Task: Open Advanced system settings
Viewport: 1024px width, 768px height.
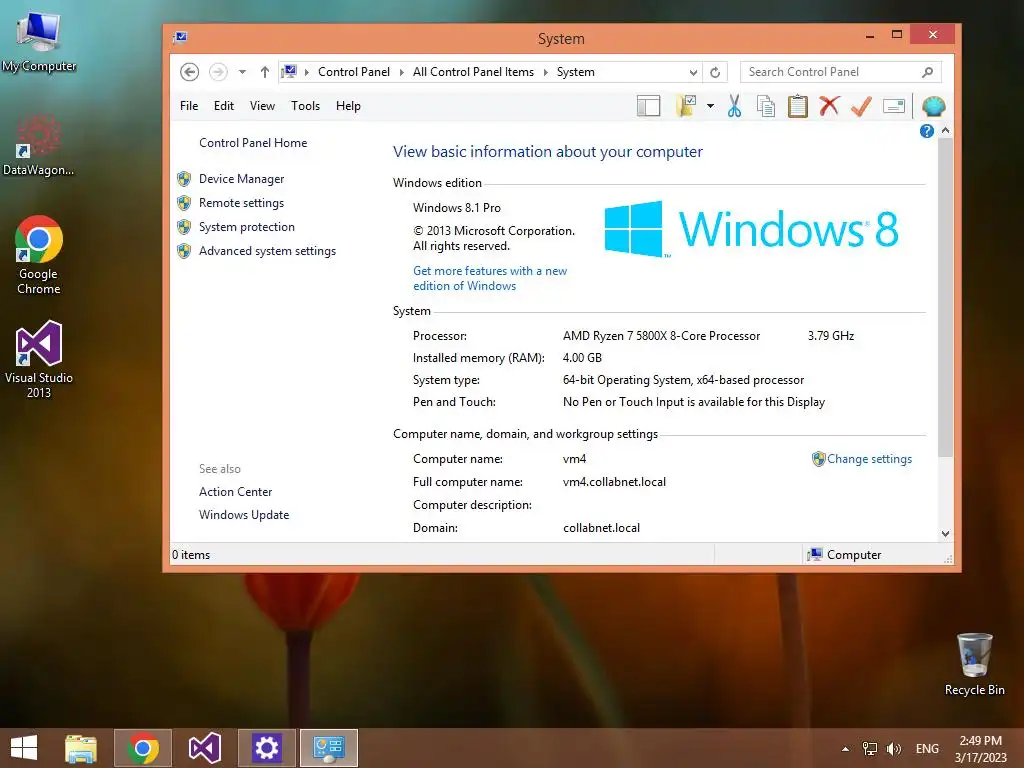Action: coord(267,251)
